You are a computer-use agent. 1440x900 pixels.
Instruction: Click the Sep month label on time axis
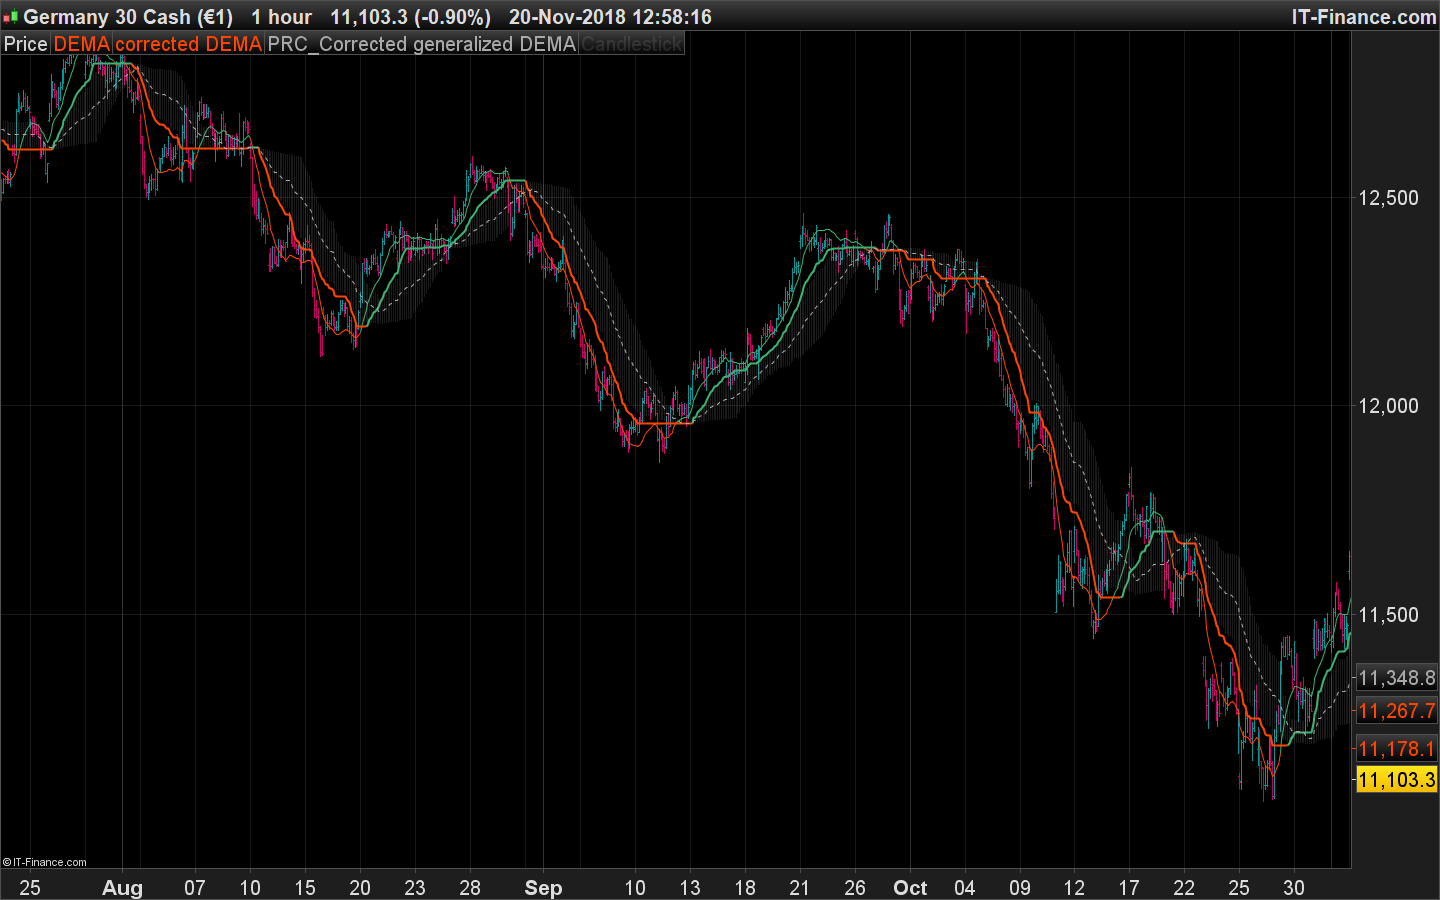point(544,888)
